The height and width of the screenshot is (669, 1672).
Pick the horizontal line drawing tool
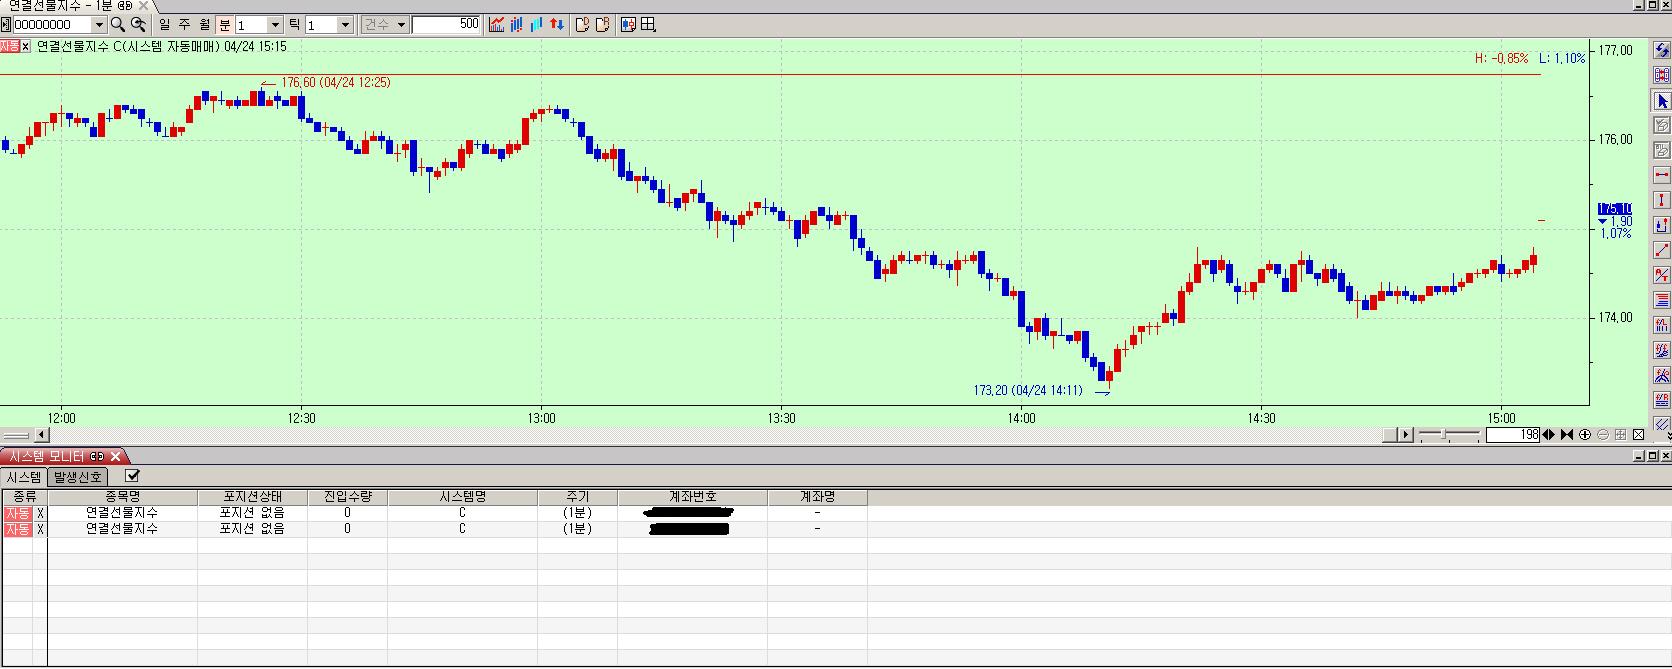click(x=1662, y=175)
